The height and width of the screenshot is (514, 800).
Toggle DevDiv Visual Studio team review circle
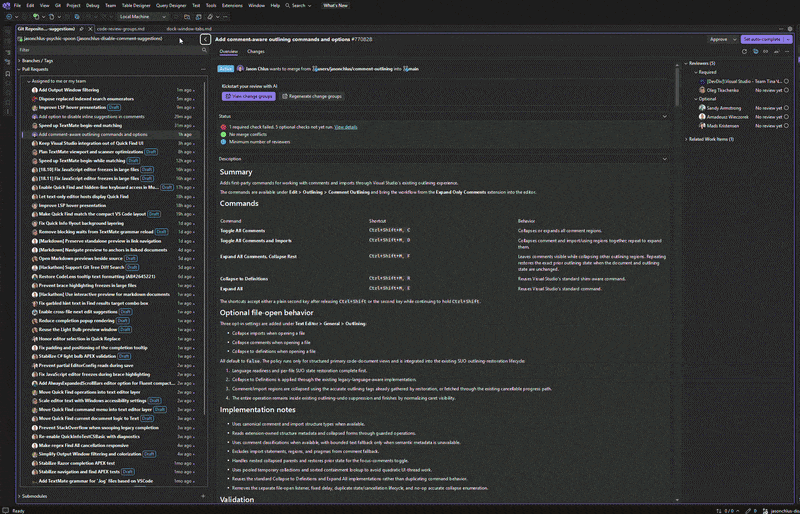coord(786,81)
